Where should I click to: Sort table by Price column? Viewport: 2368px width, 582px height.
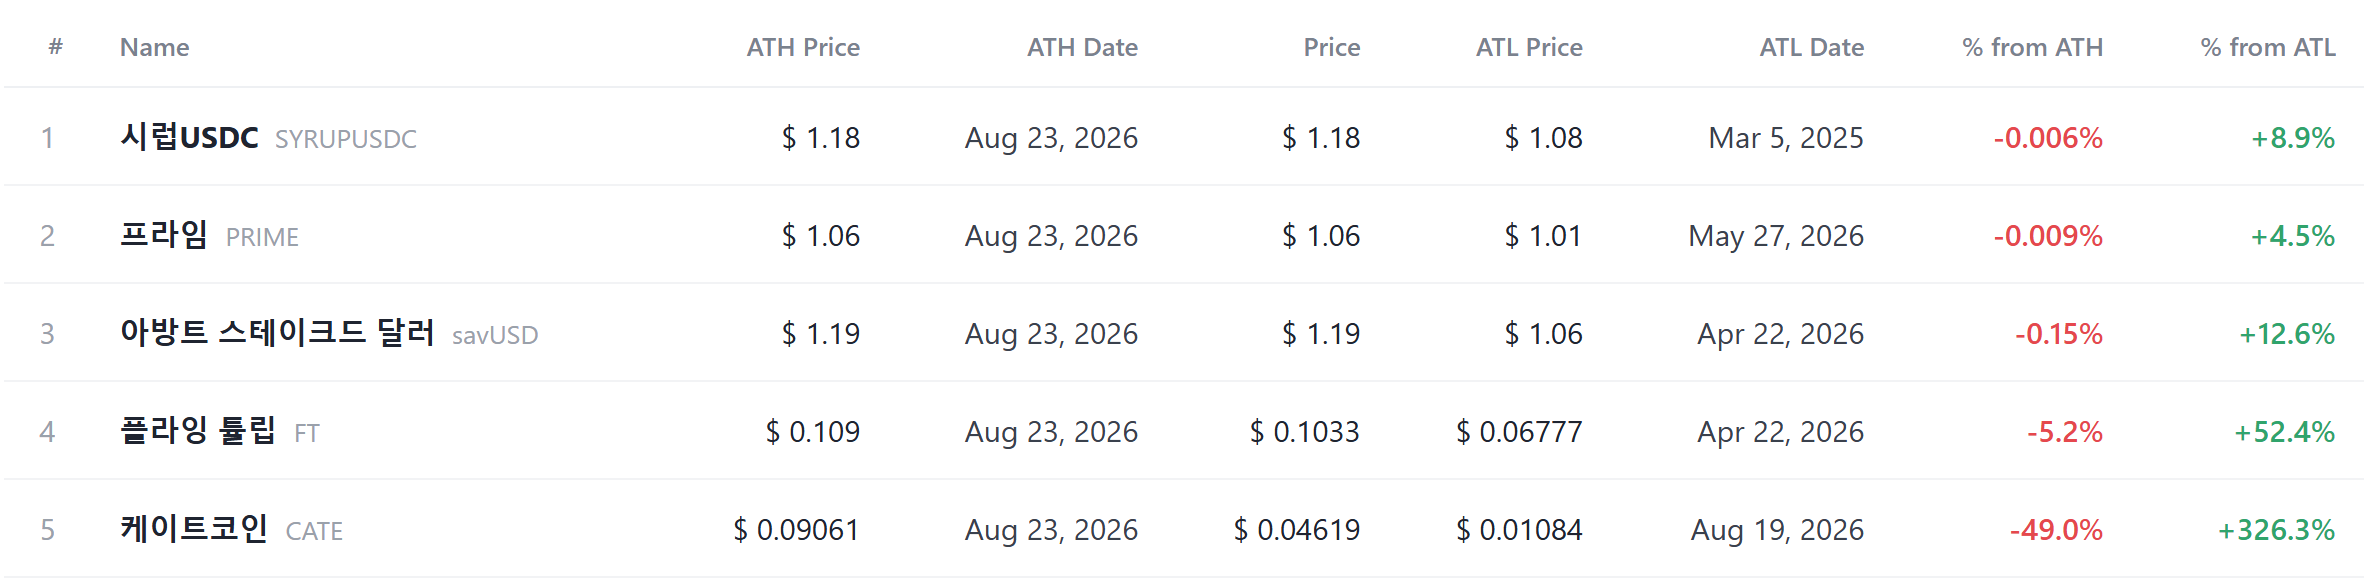click(x=1331, y=47)
